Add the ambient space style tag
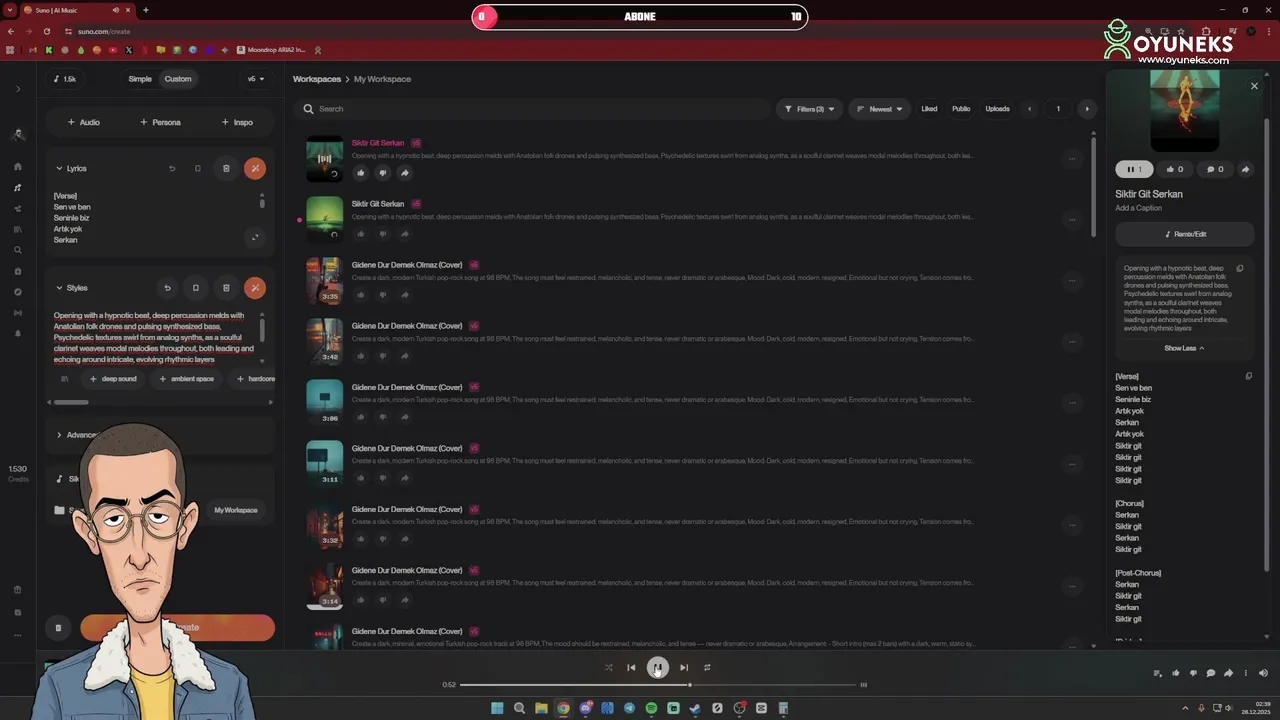The image size is (1280, 720). point(187,379)
